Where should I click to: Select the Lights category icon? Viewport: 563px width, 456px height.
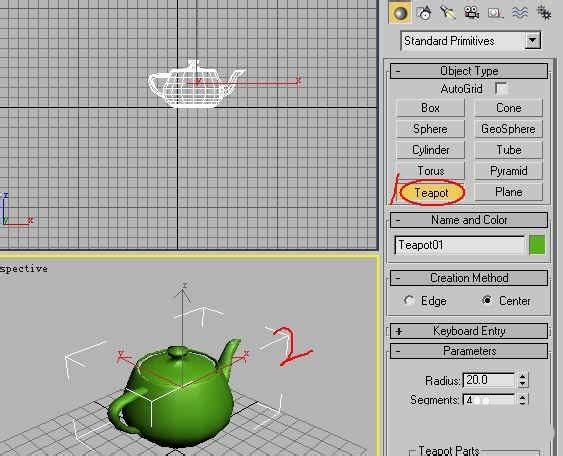pyautogui.click(x=448, y=13)
